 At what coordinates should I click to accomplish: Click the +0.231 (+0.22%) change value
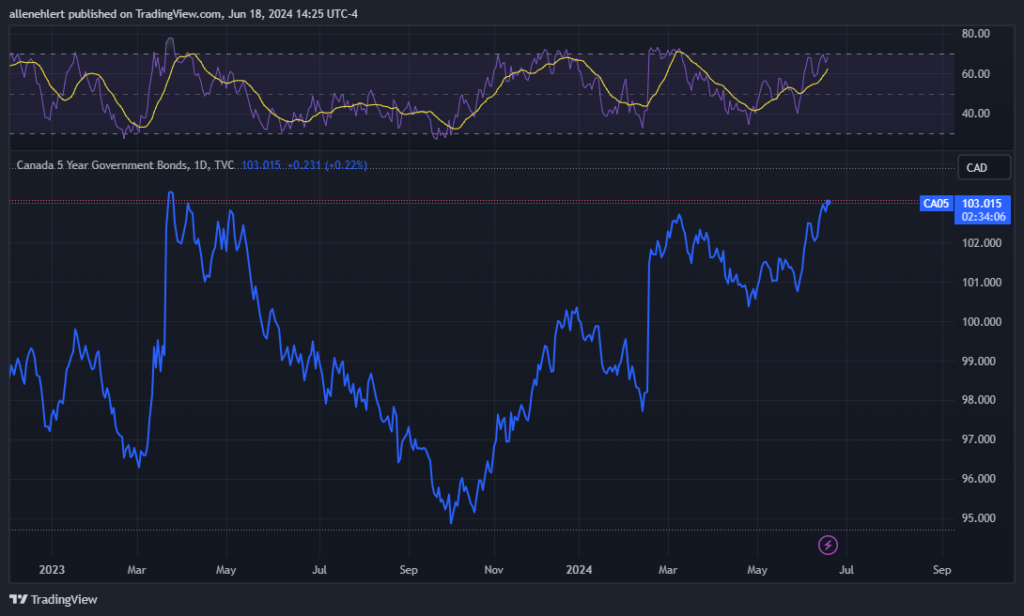pos(327,165)
